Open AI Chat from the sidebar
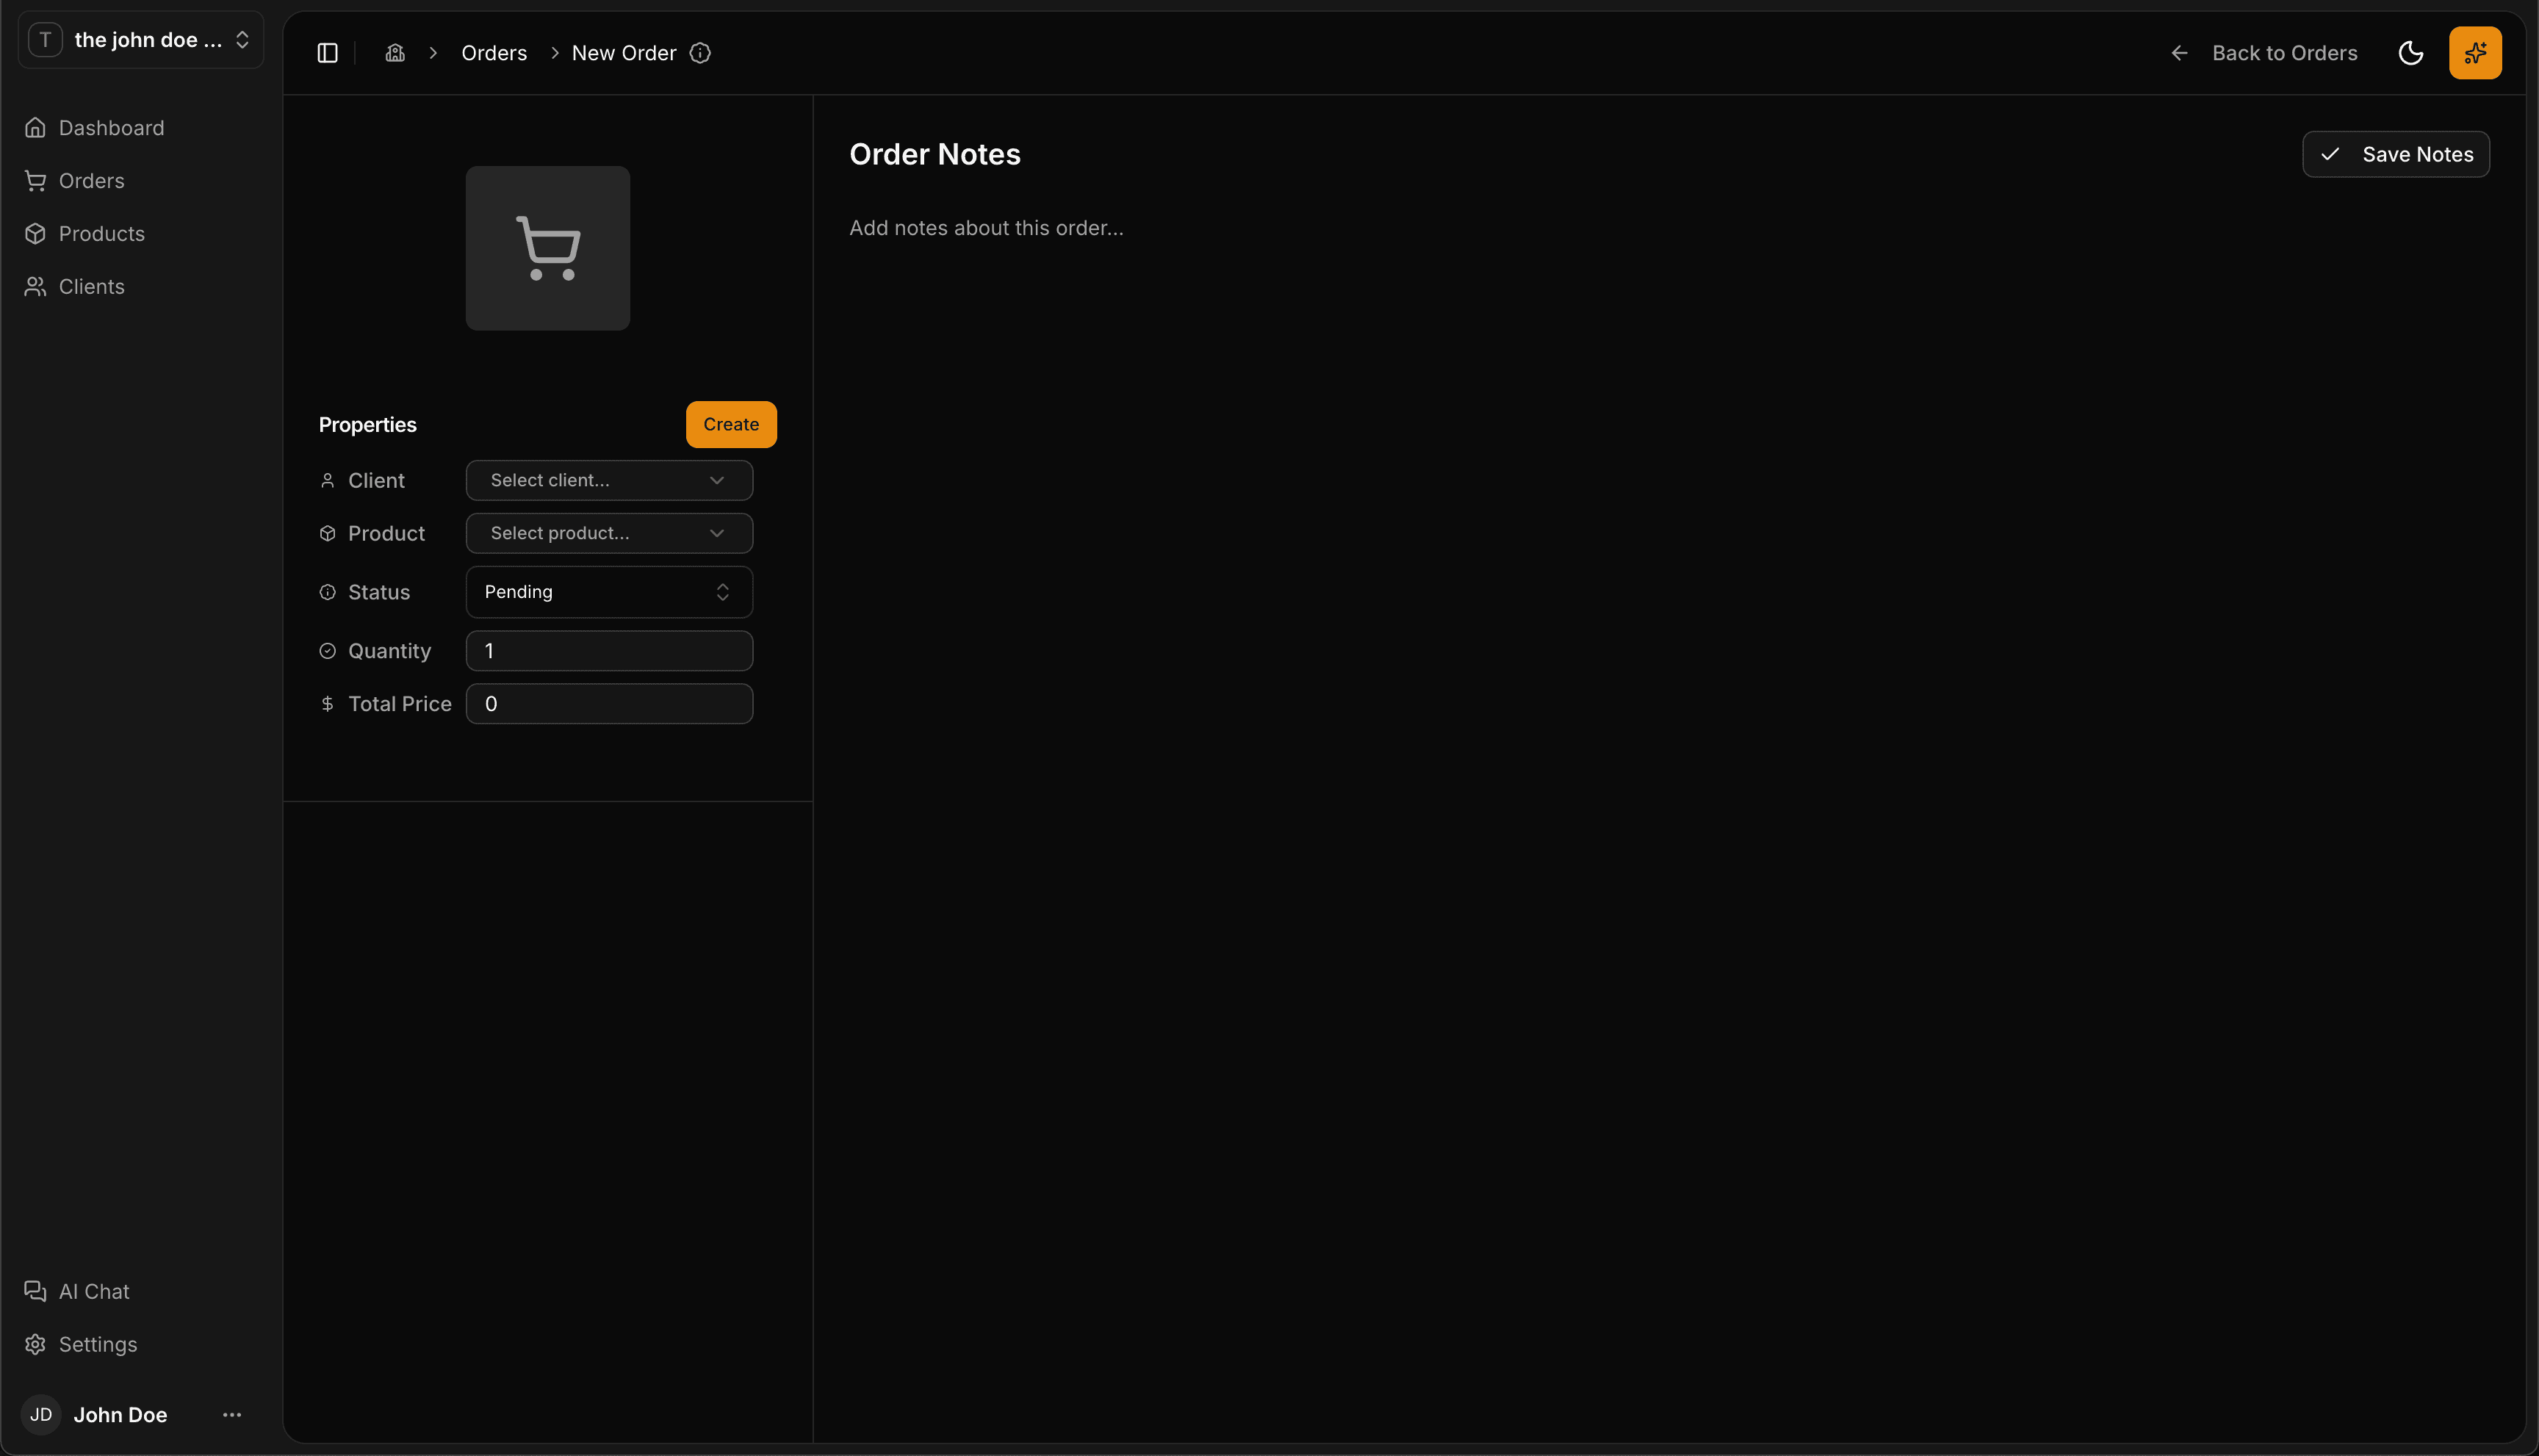The height and width of the screenshot is (1456, 2539). pyautogui.click(x=92, y=1291)
